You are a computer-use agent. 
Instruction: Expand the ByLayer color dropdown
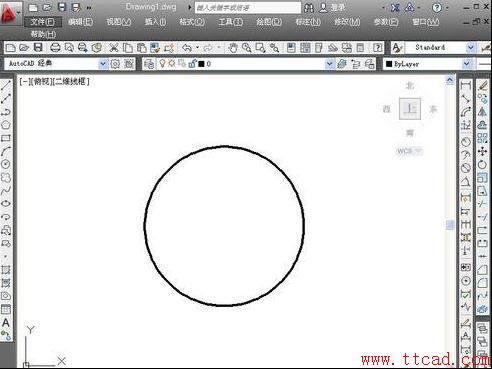[x=467, y=64]
